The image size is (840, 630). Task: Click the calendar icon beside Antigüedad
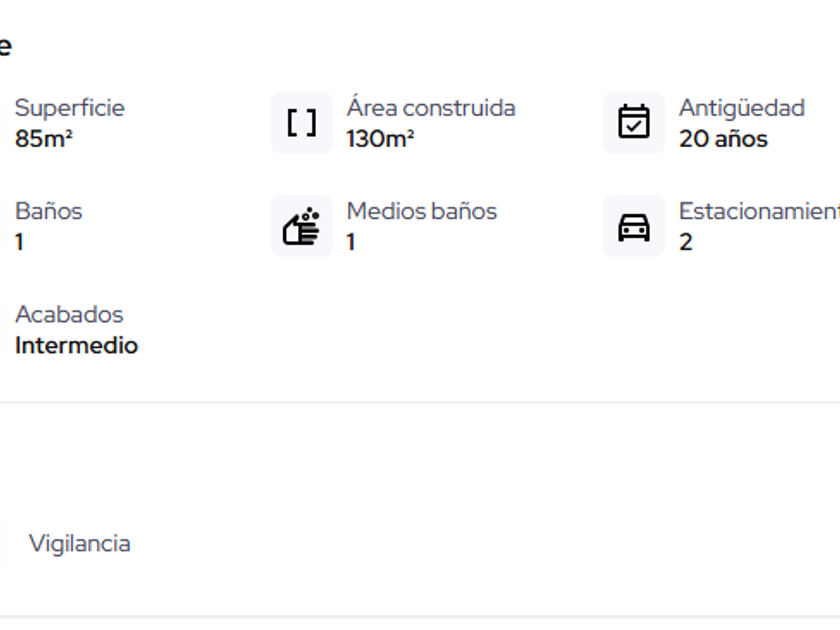coord(633,123)
